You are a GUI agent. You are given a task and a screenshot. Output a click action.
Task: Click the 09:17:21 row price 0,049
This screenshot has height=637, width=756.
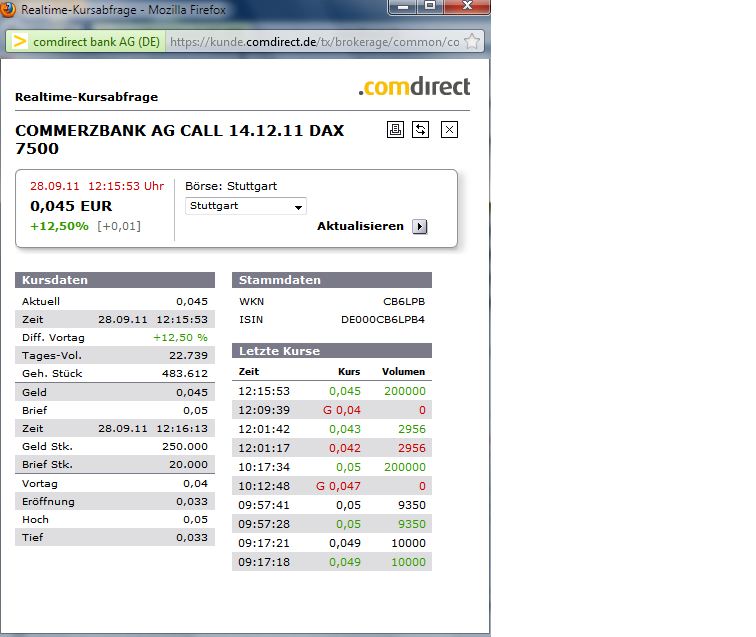tap(345, 543)
